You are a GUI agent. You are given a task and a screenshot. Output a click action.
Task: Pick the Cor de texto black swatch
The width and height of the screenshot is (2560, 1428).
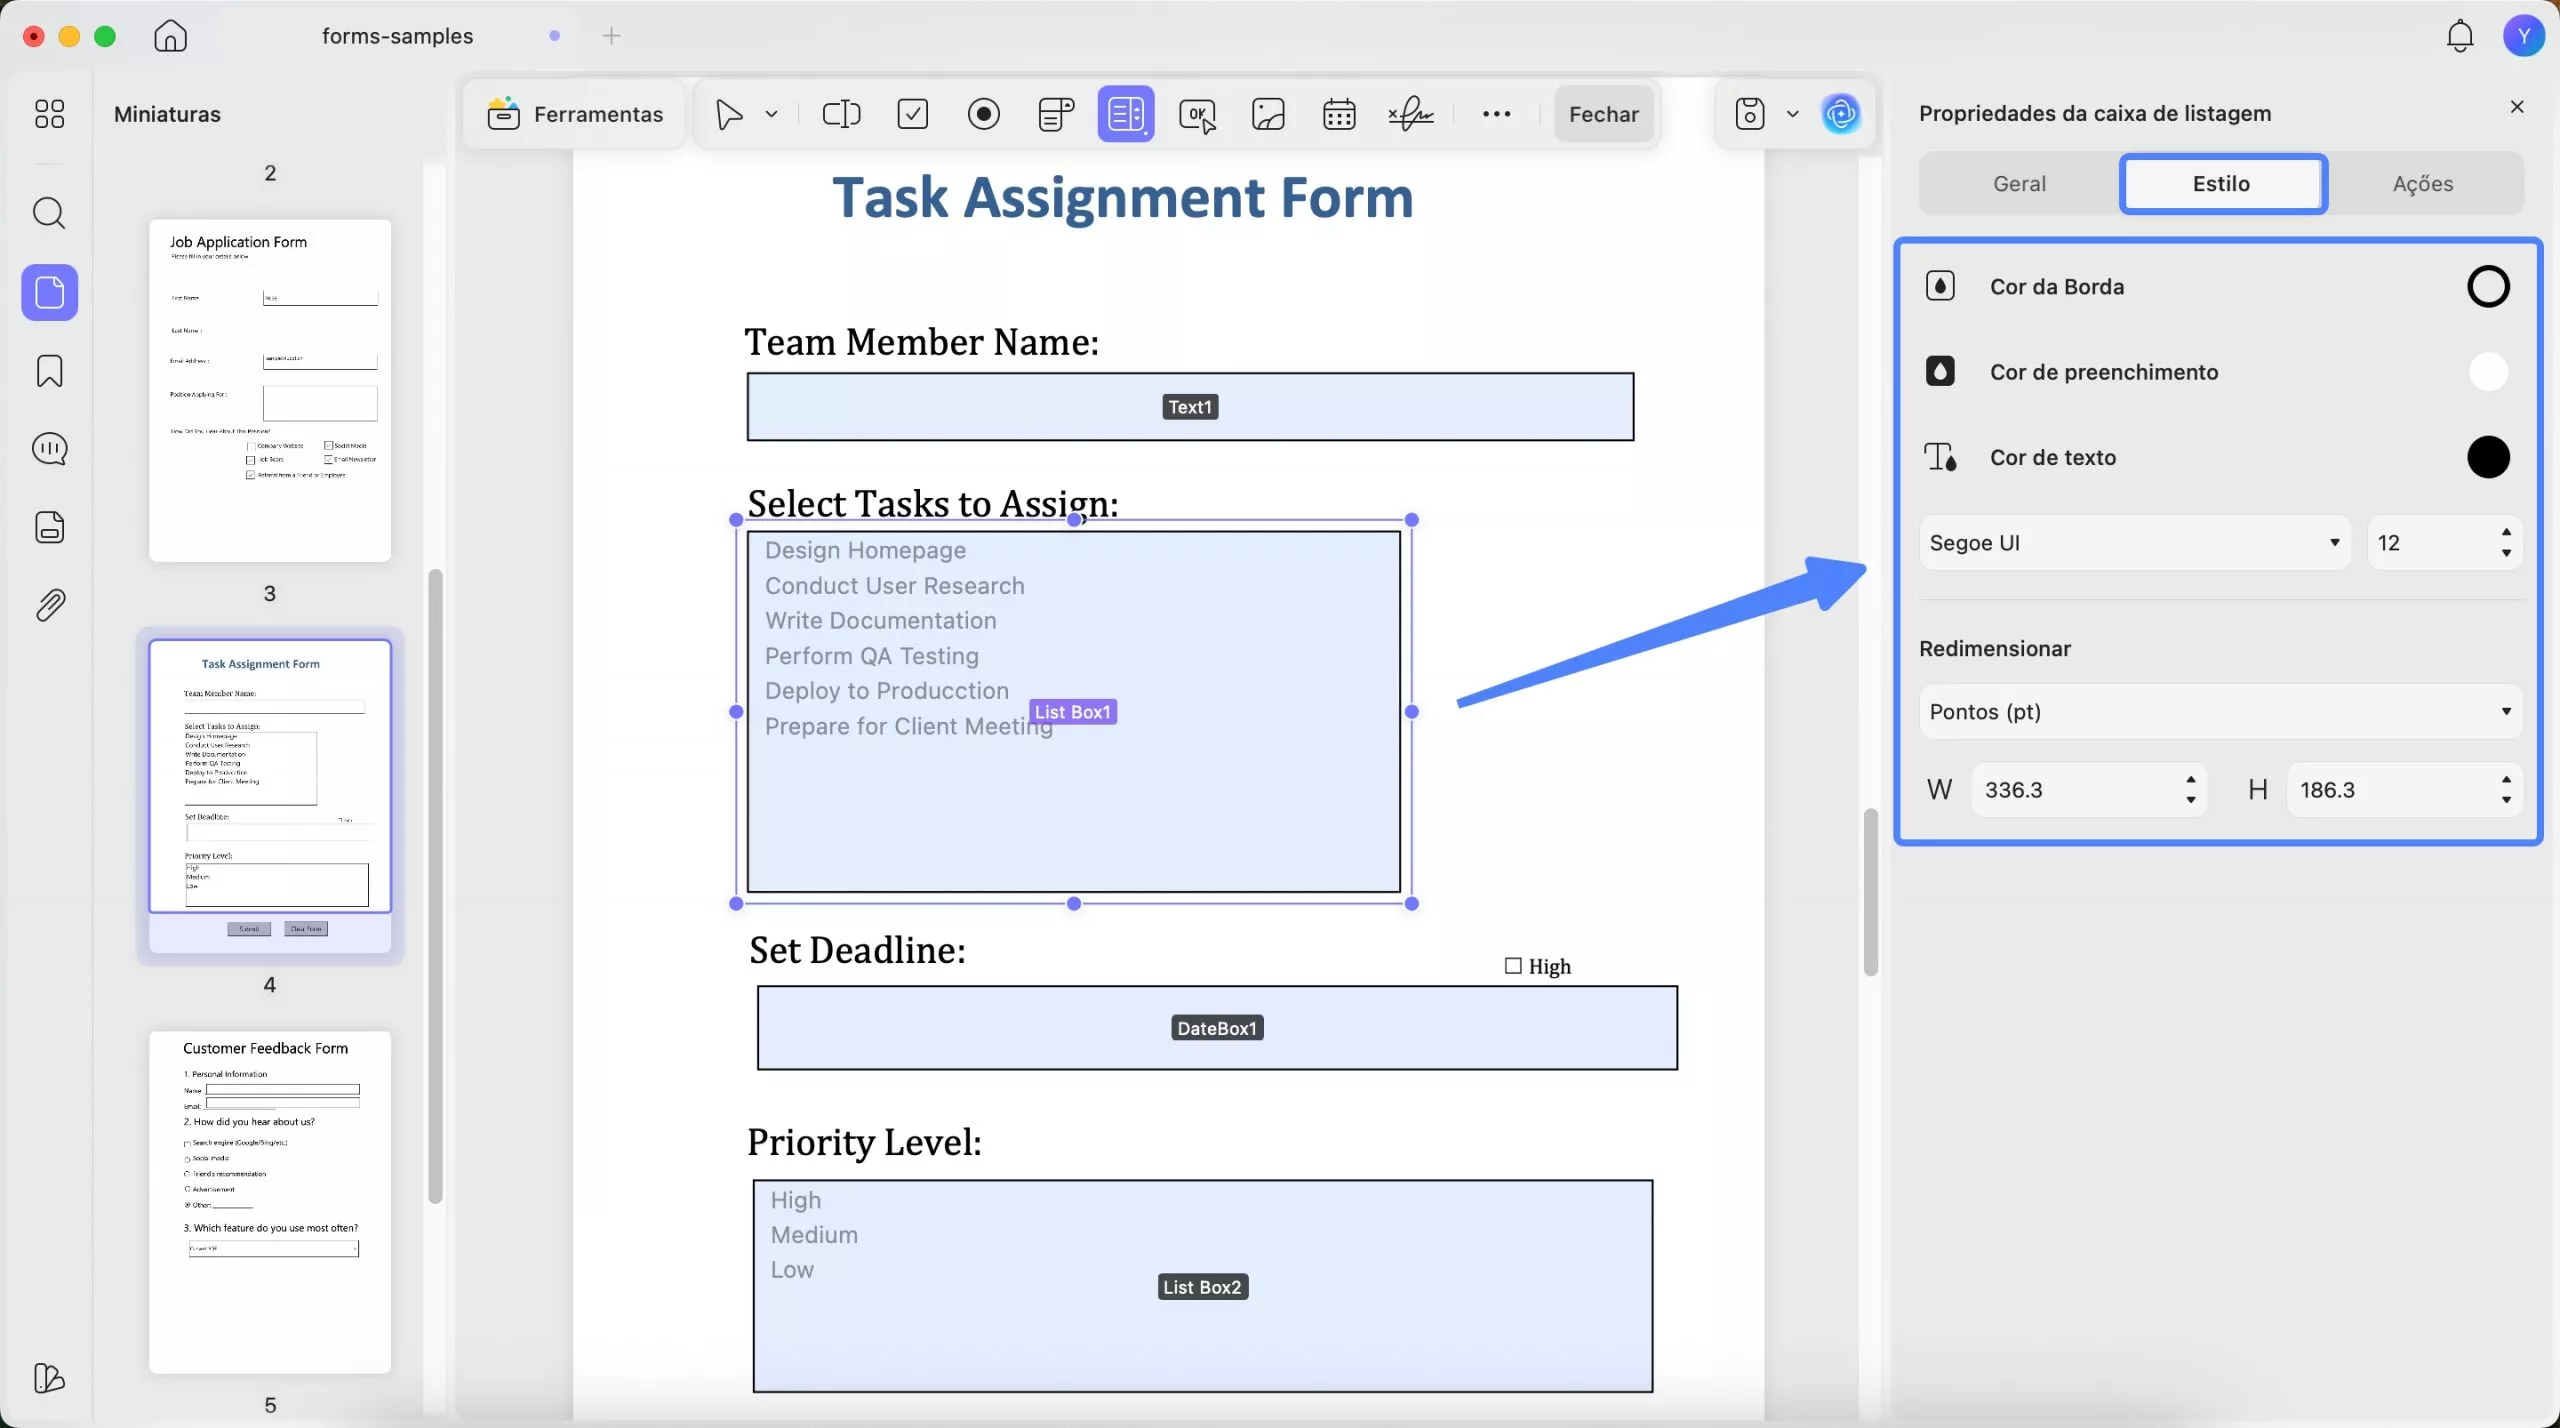(x=2488, y=457)
